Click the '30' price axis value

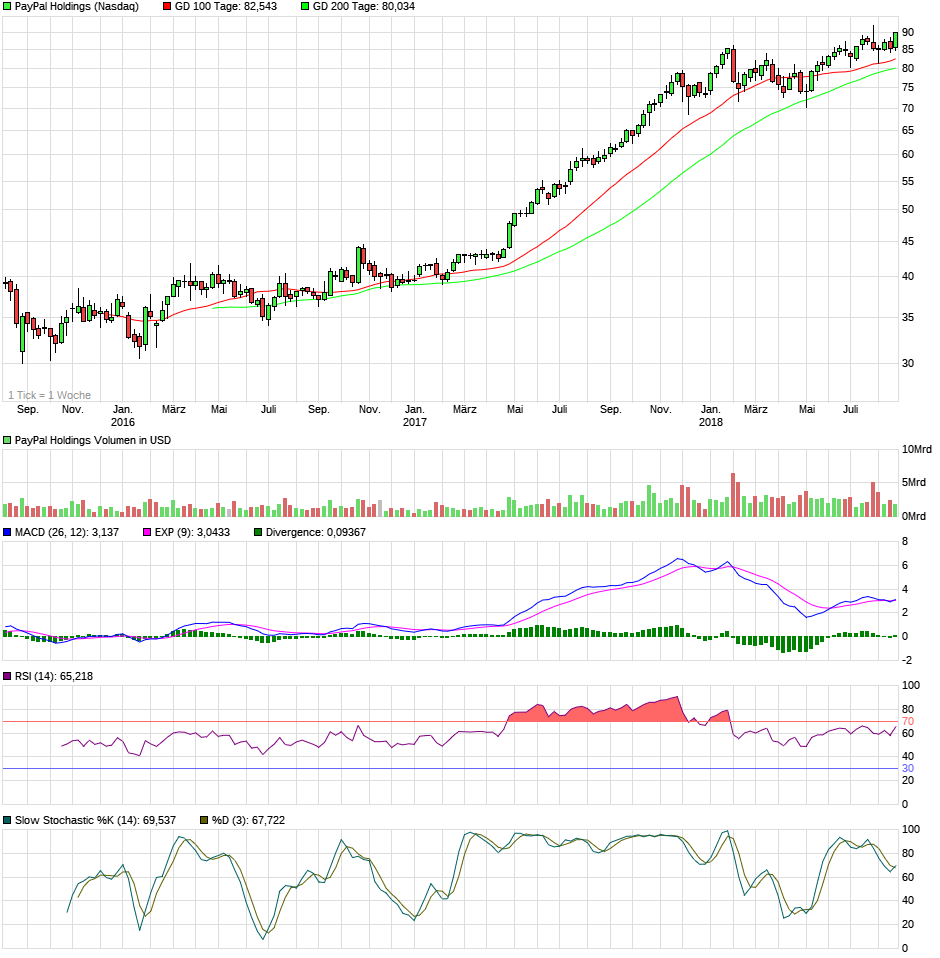(x=908, y=364)
